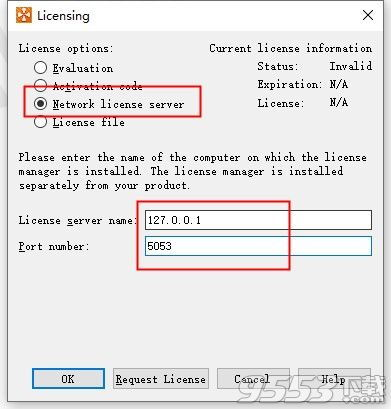Click the license manager instruction paragraph

point(193,171)
